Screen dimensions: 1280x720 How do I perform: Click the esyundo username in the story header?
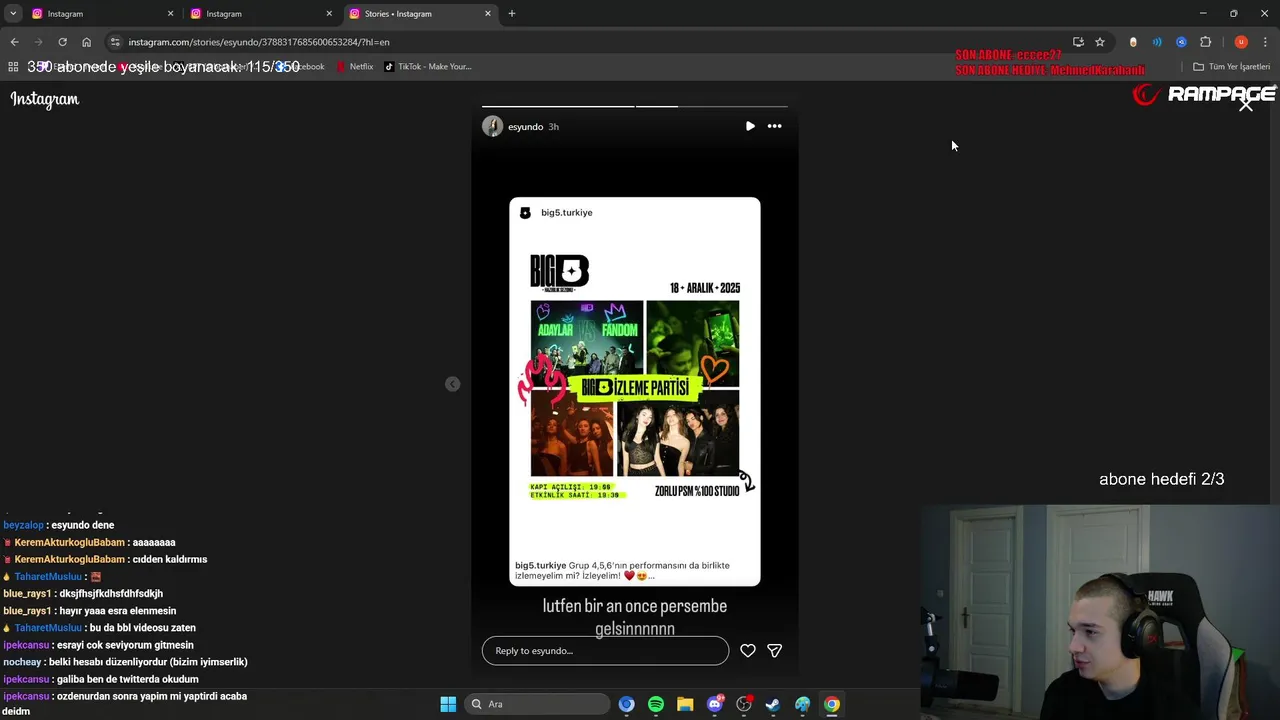click(x=525, y=127)
